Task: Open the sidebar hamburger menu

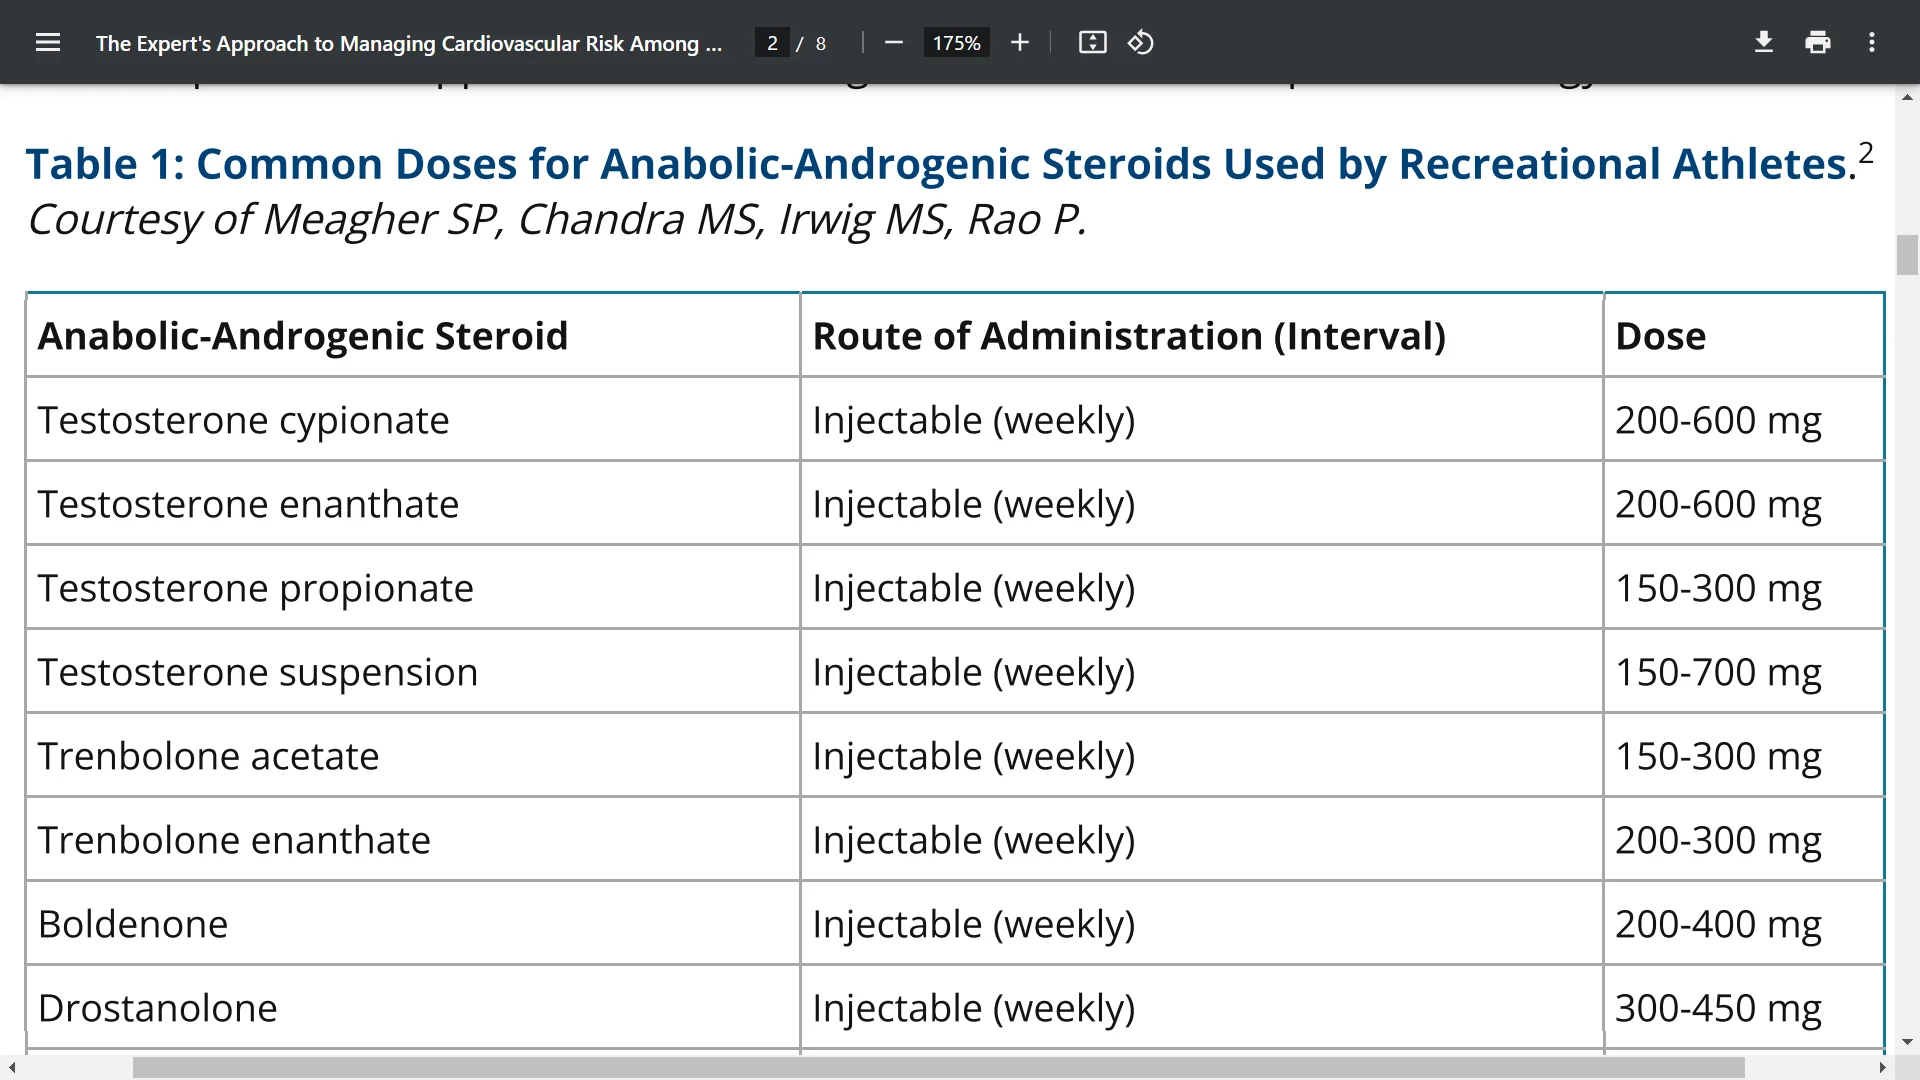Action: (x=48, y=43)
